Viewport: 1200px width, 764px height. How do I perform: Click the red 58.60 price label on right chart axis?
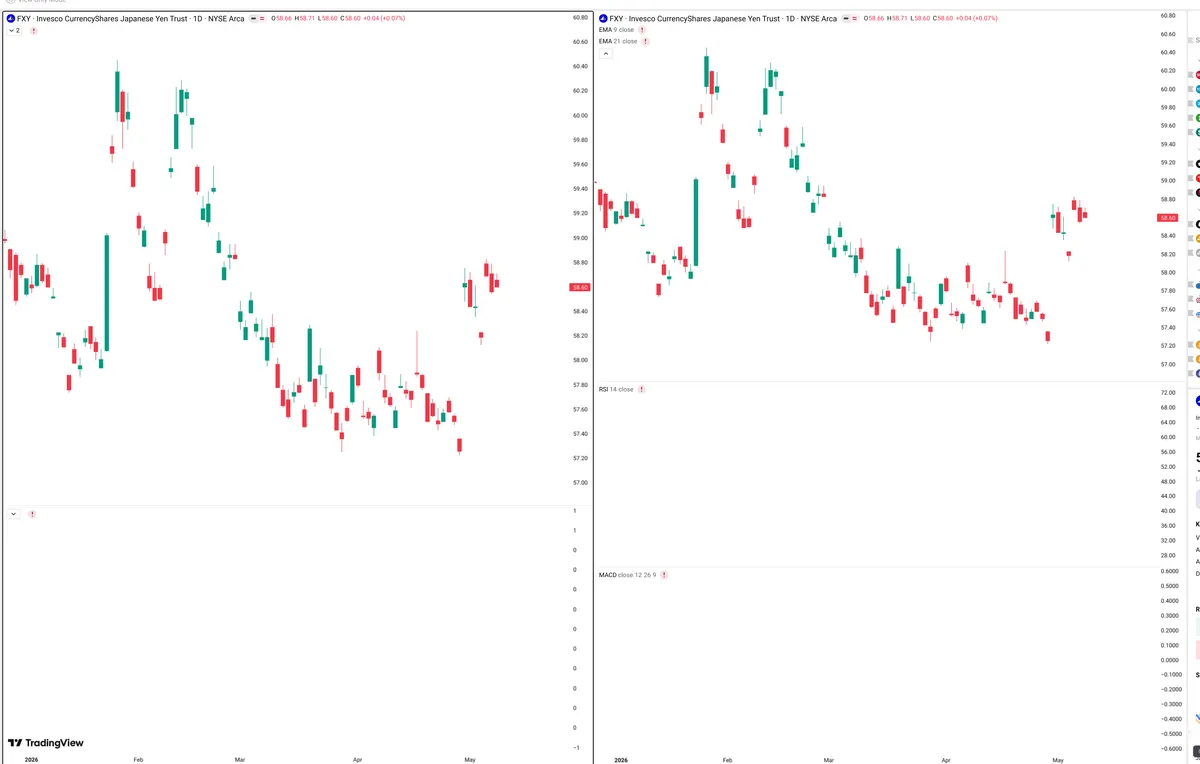(x=1167, y=217)
